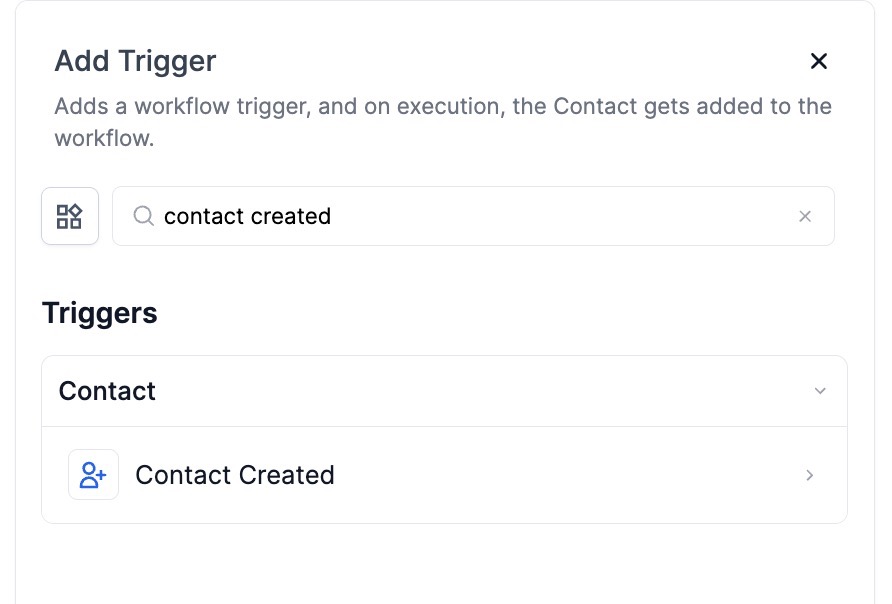Click empty space in Contact header row

[480, 391]
